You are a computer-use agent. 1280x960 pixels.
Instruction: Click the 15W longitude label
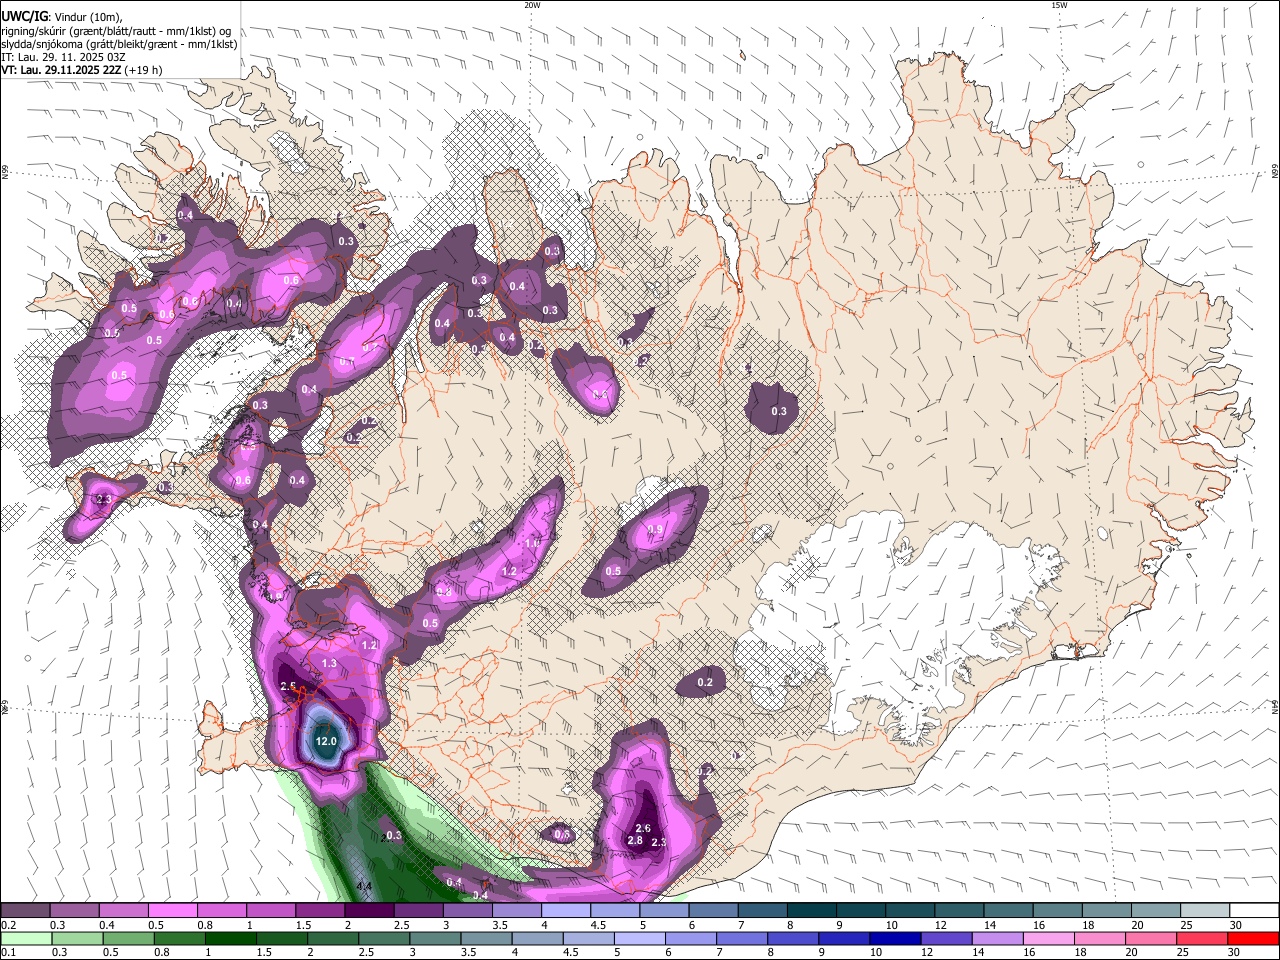[x=1059, y=5]
